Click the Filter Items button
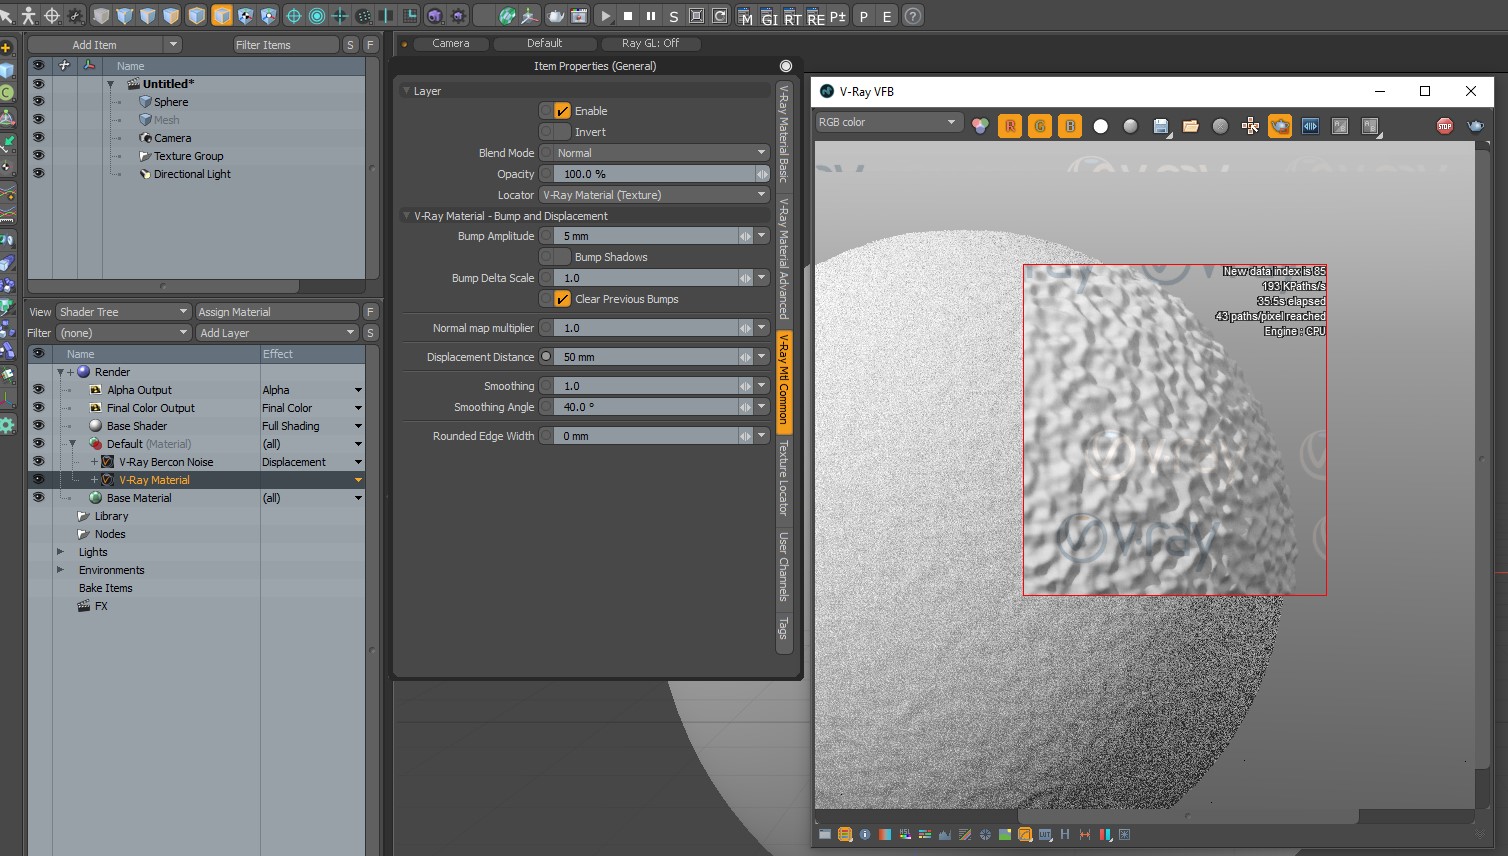 click(285, 45)
